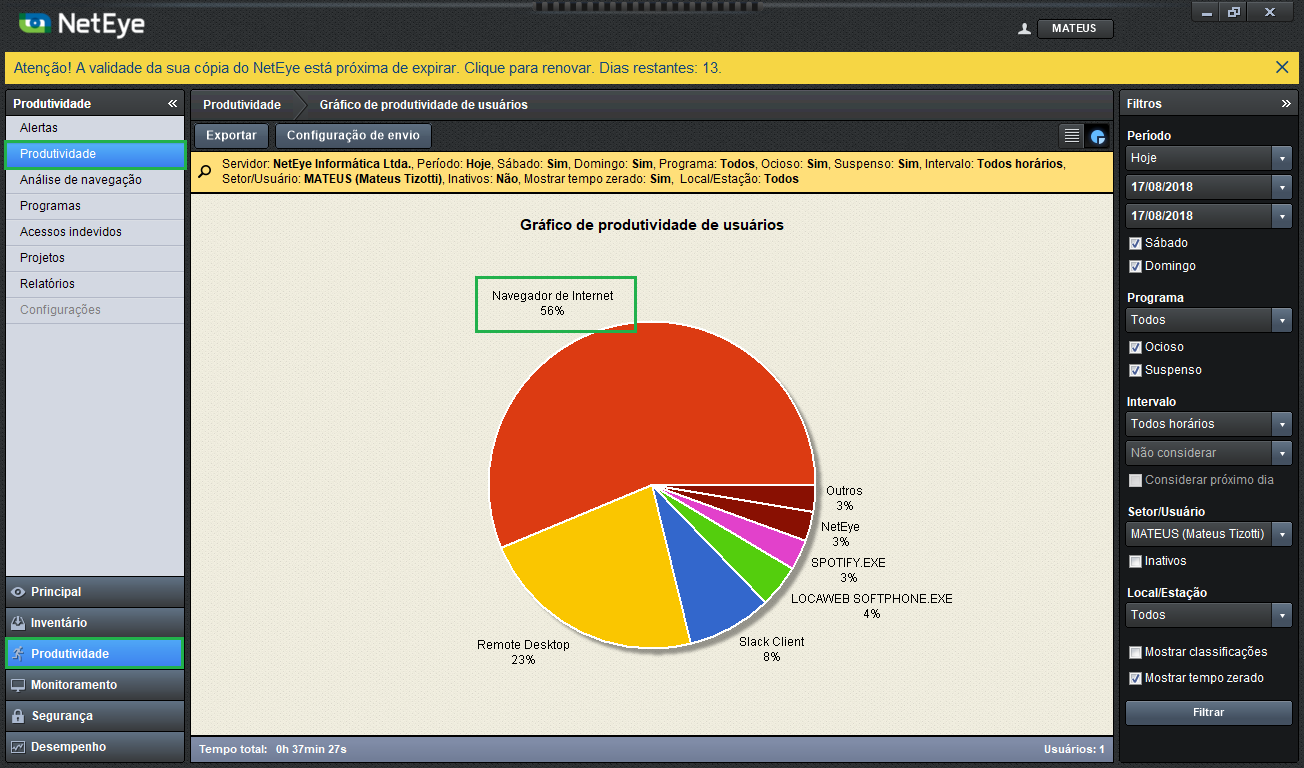Toggle the Ocioso checkbox
Screen dimensions: 1304x768
pos(1135,347)
